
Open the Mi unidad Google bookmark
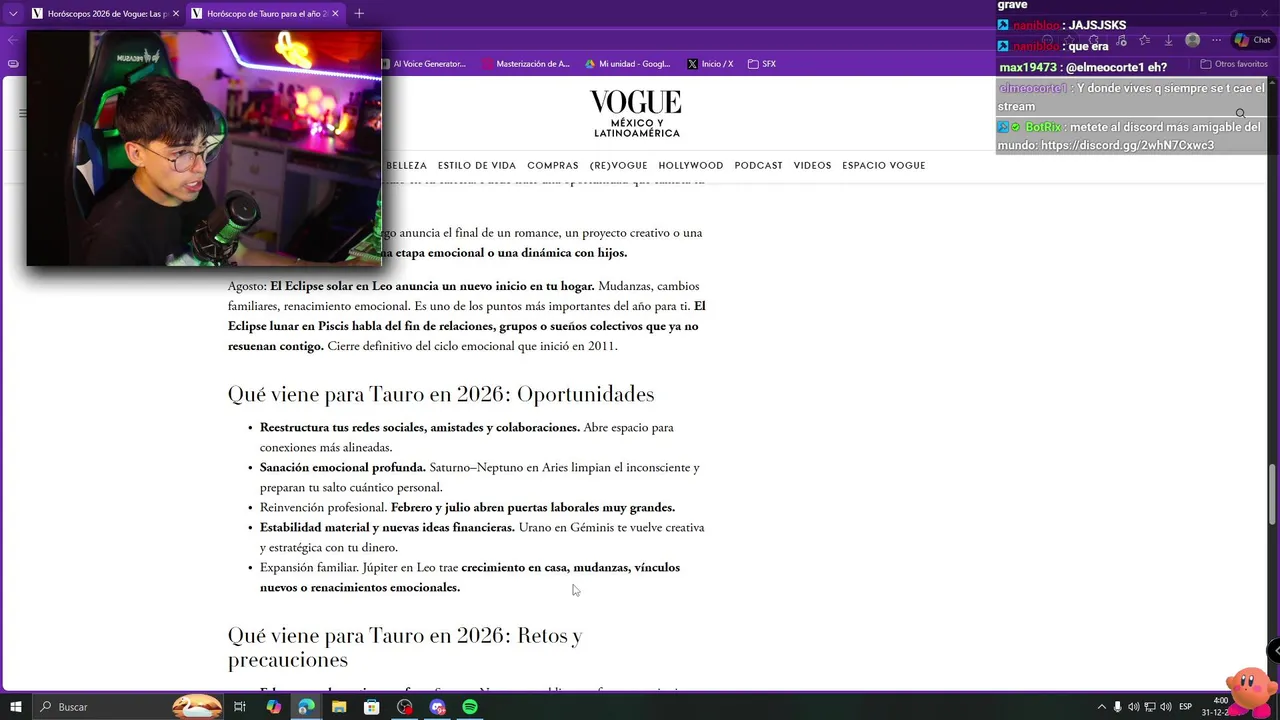pos(628,64)
